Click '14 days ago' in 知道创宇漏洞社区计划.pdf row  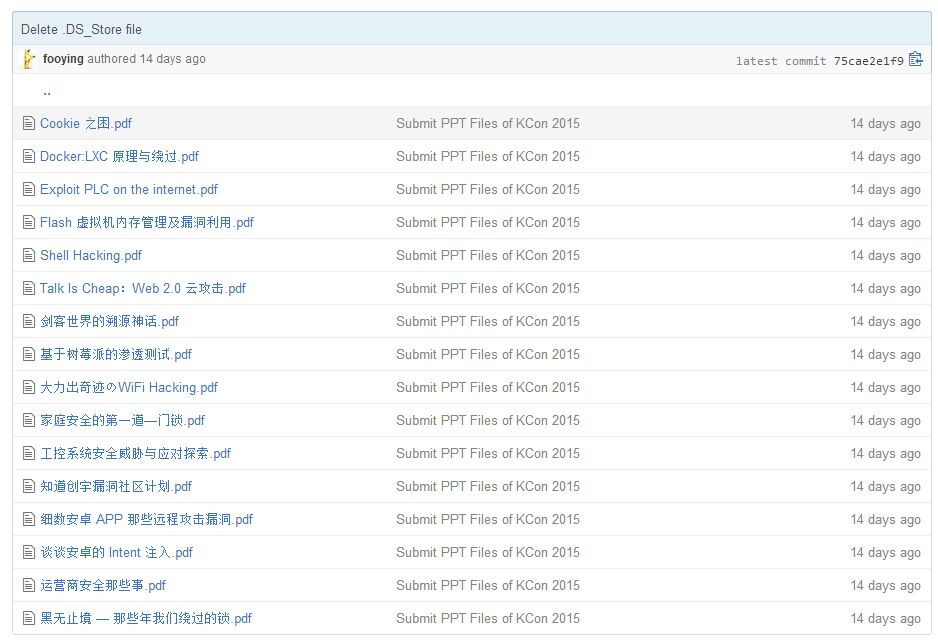[885, 487]
